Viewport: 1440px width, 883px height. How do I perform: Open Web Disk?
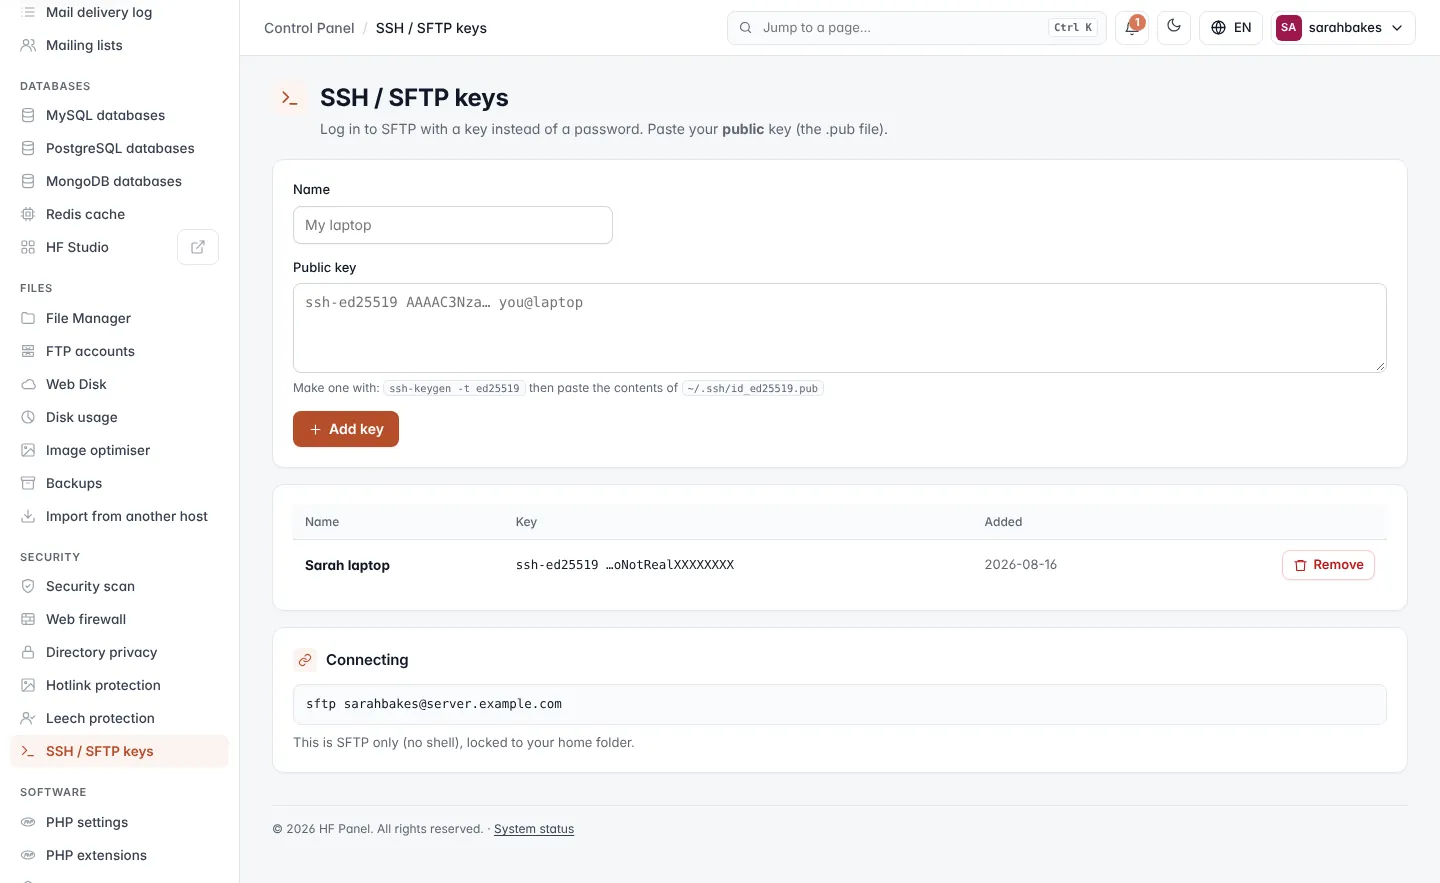(119, 384)
